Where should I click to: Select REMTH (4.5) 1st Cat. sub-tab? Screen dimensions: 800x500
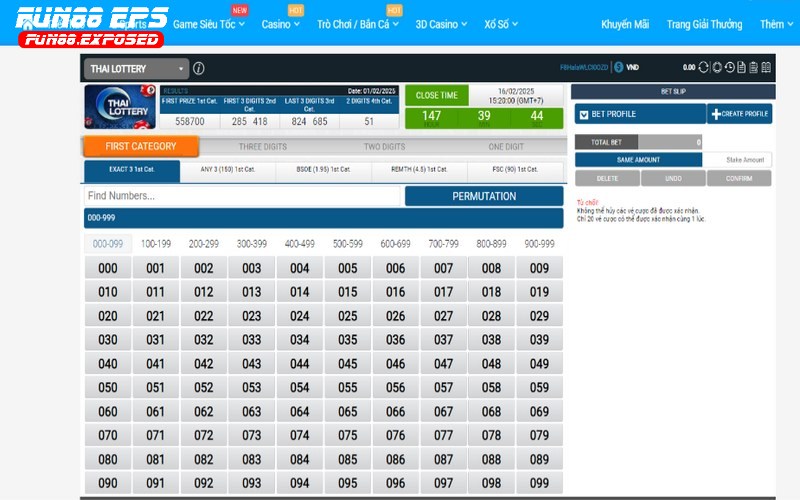(x=419, y=170)
